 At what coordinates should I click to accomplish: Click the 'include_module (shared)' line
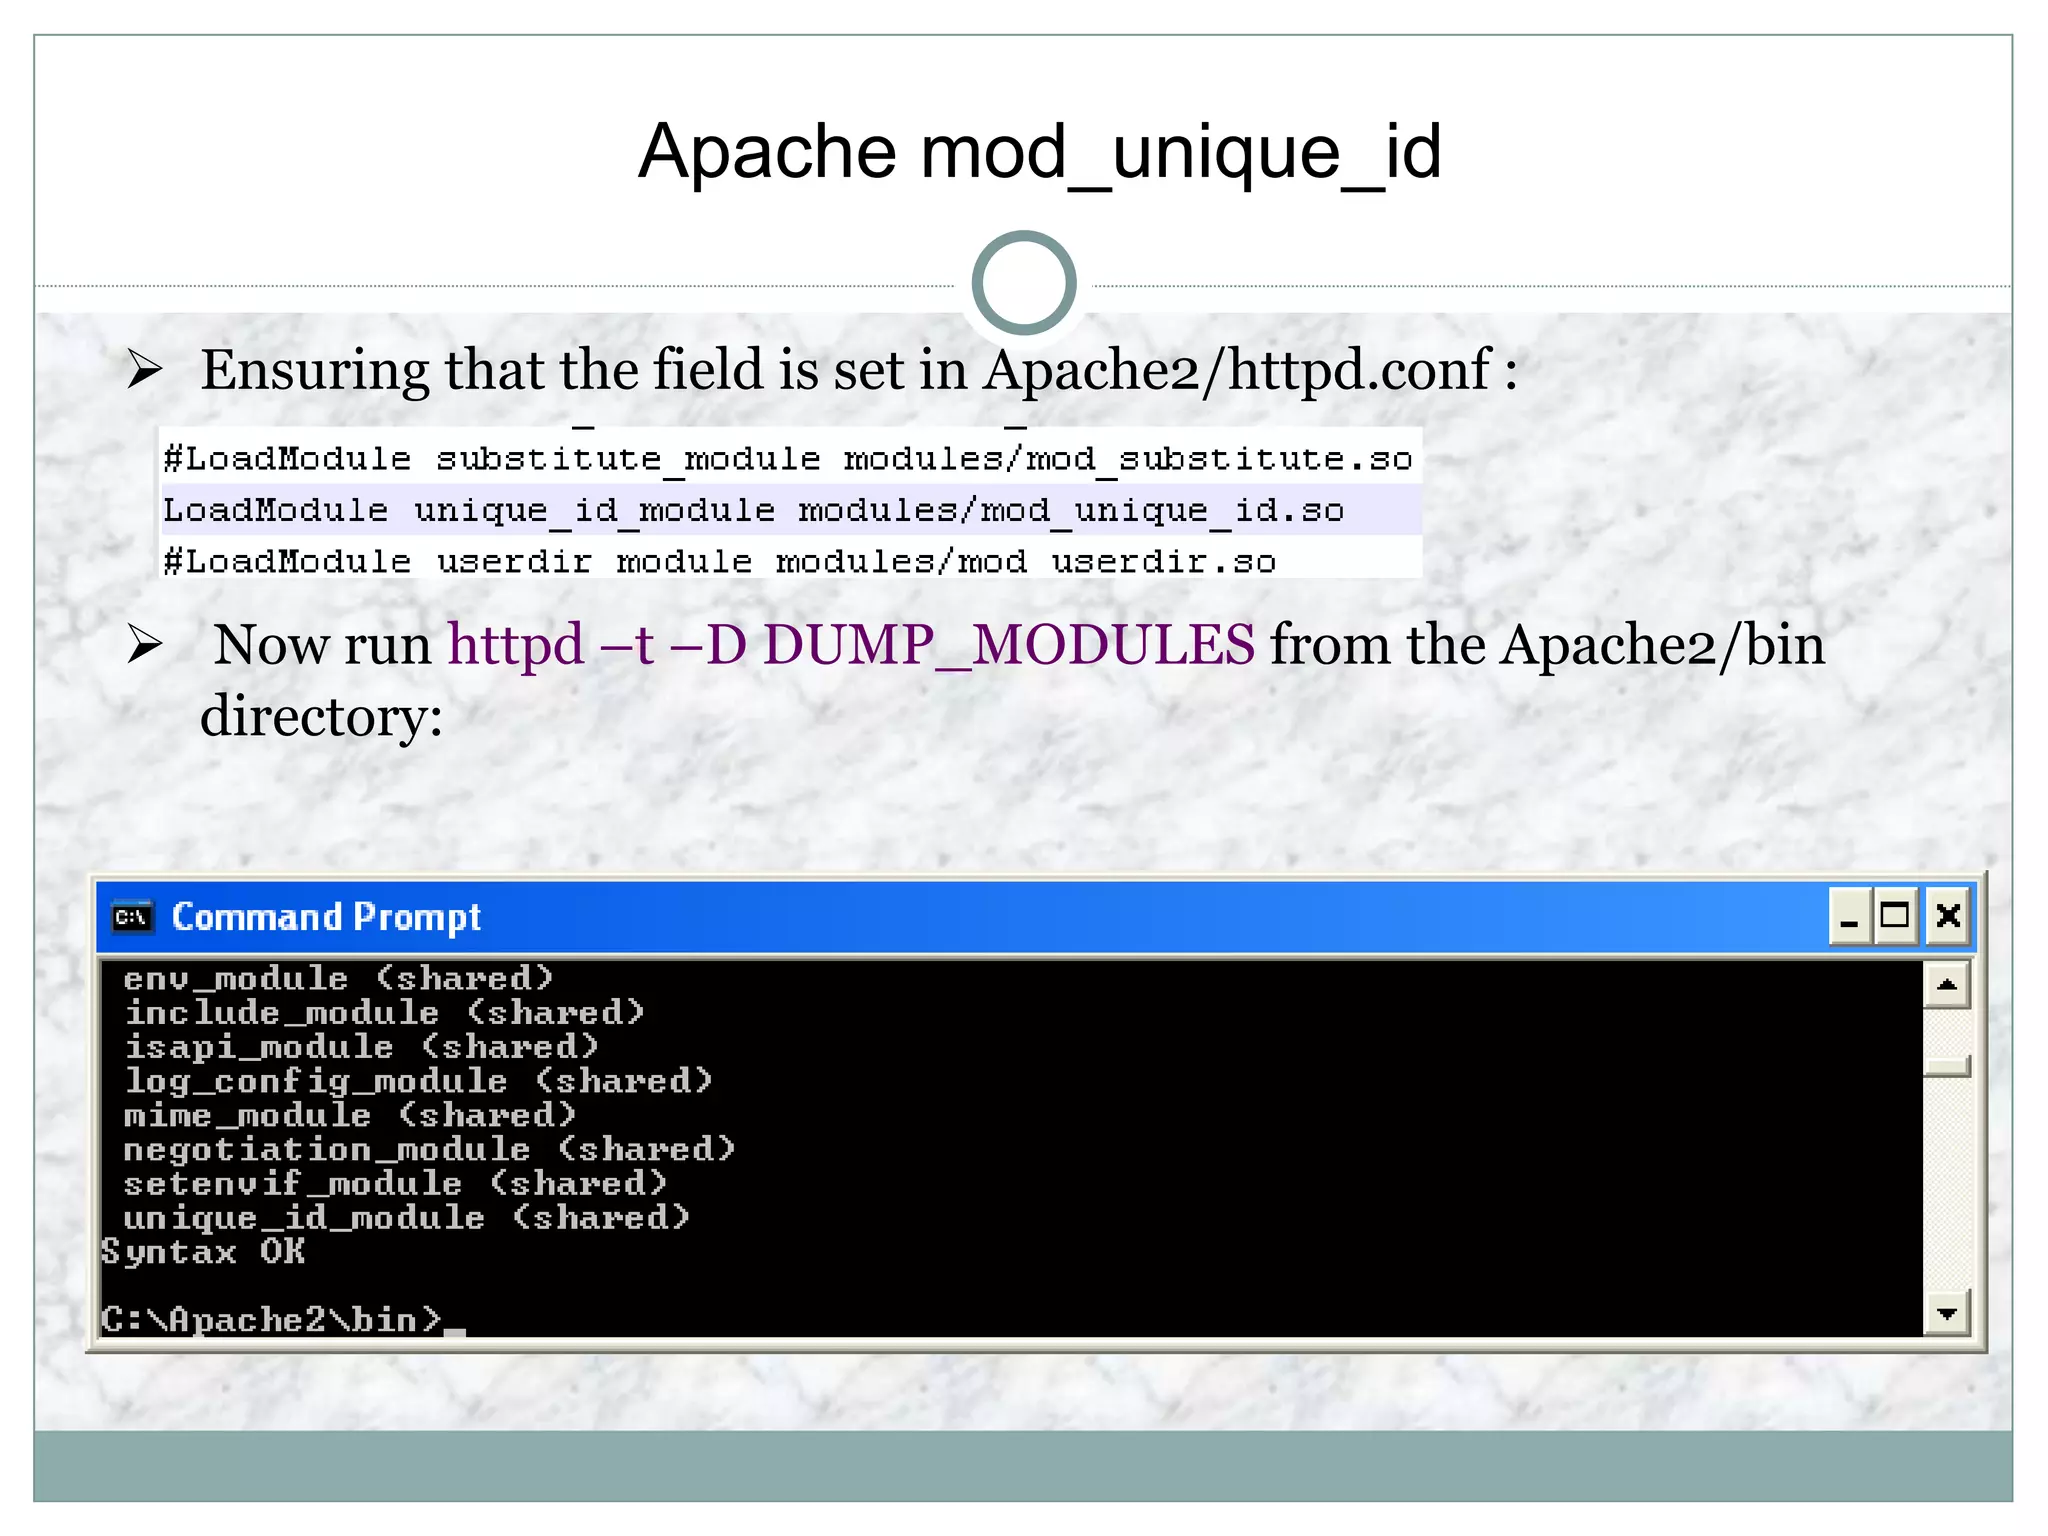click(x=384, y=1012)
